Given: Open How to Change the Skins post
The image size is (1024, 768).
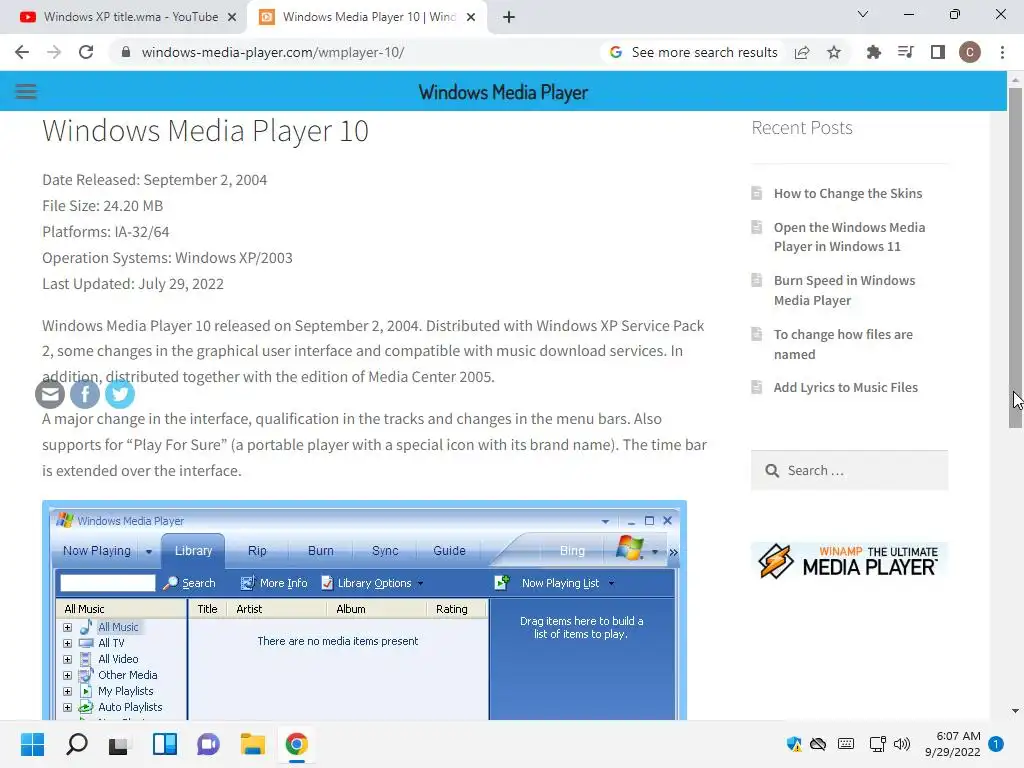Looking at the screenshot, I should click(848, 193).
